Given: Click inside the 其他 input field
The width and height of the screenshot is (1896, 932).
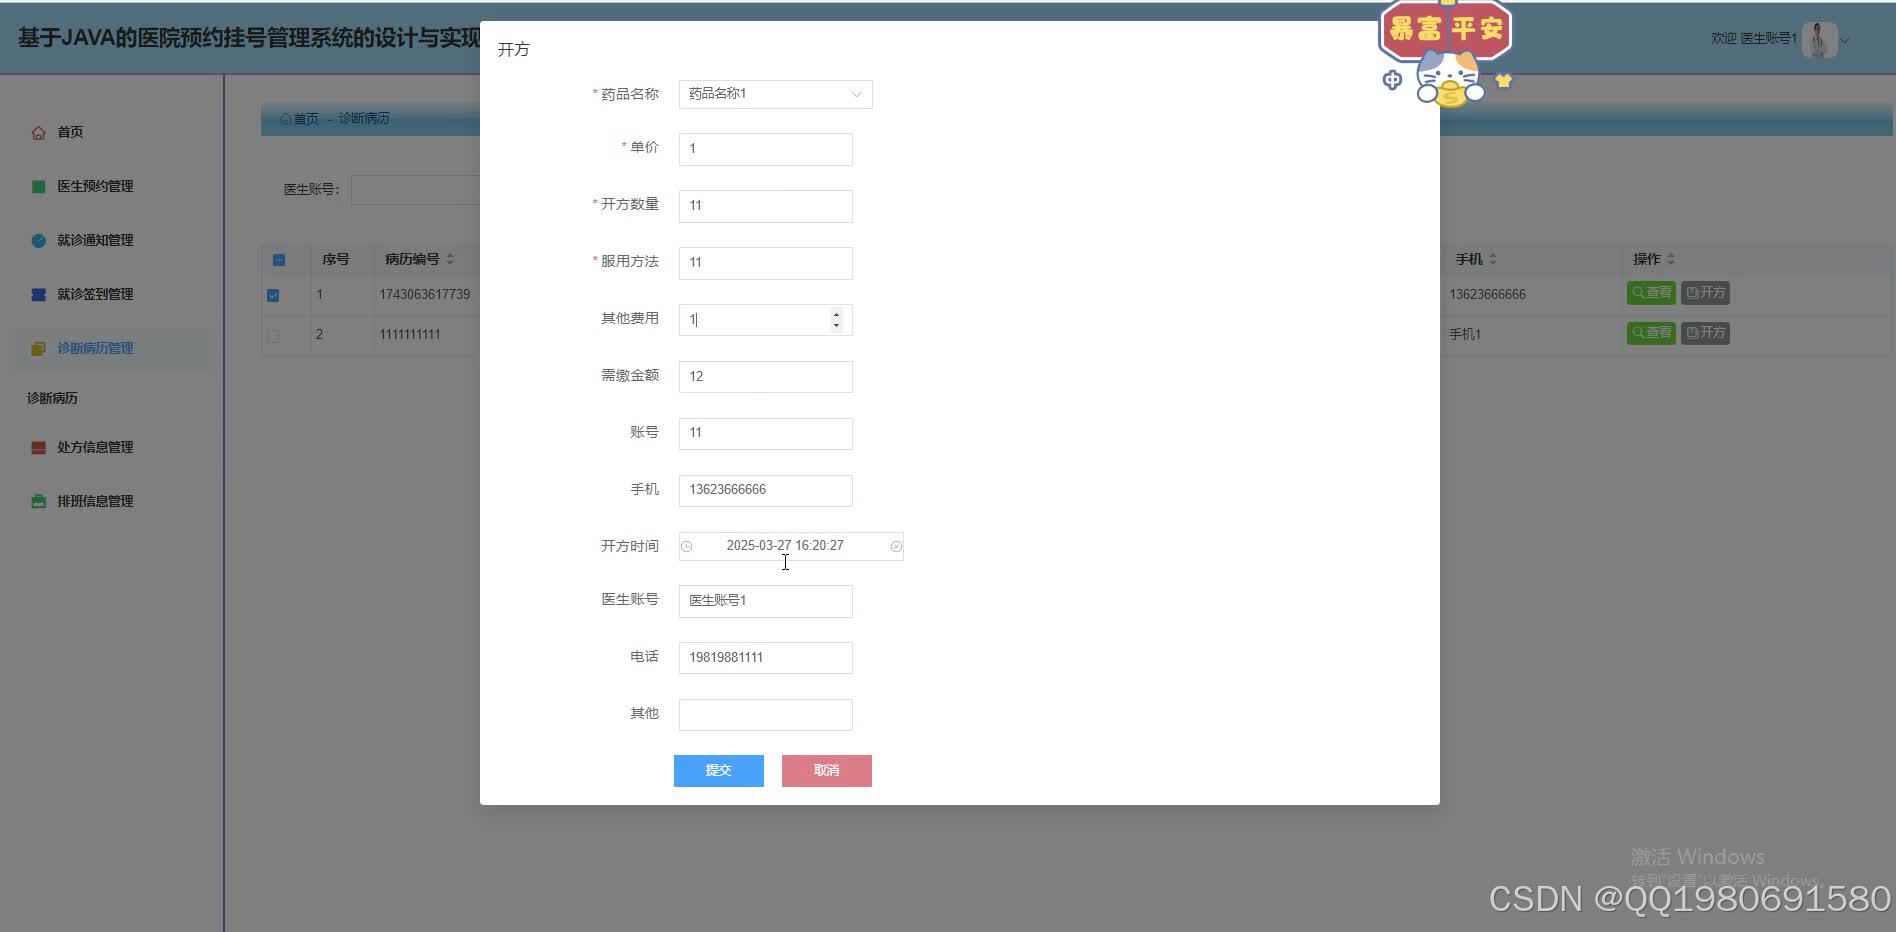Looking at the screenshot, I should point(765,714).
